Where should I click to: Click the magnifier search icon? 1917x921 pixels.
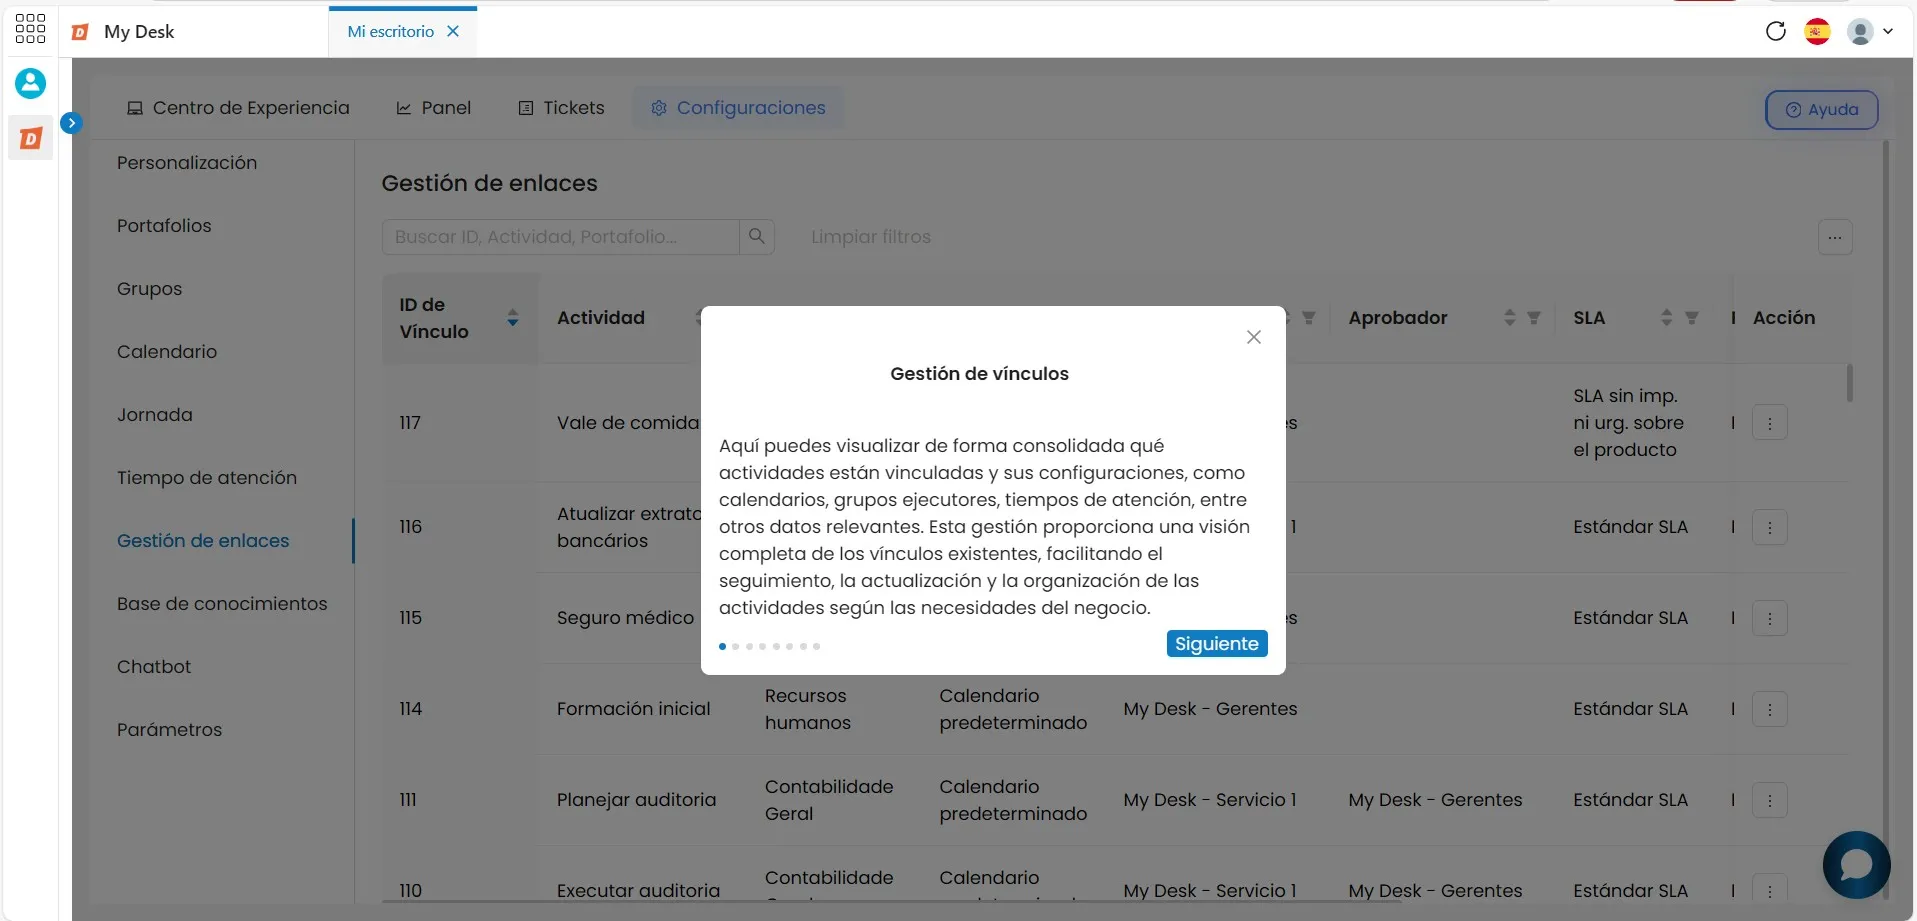click(757, 237)
